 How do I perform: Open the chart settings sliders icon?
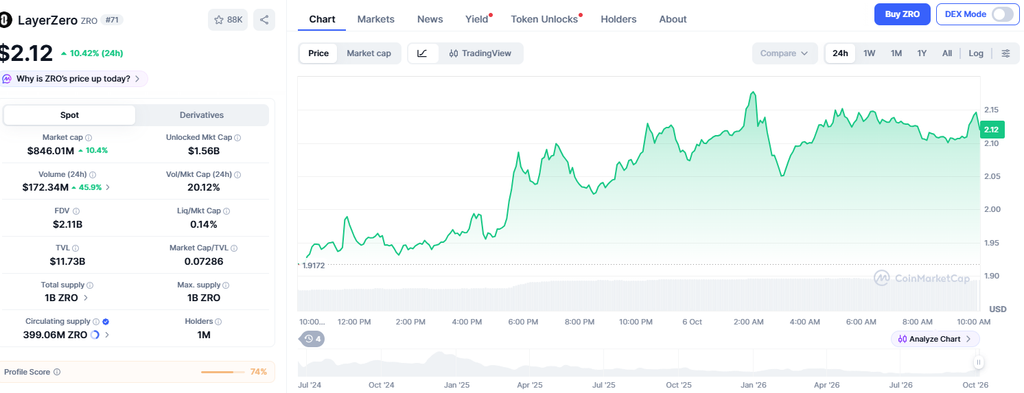click(1006, 54)
